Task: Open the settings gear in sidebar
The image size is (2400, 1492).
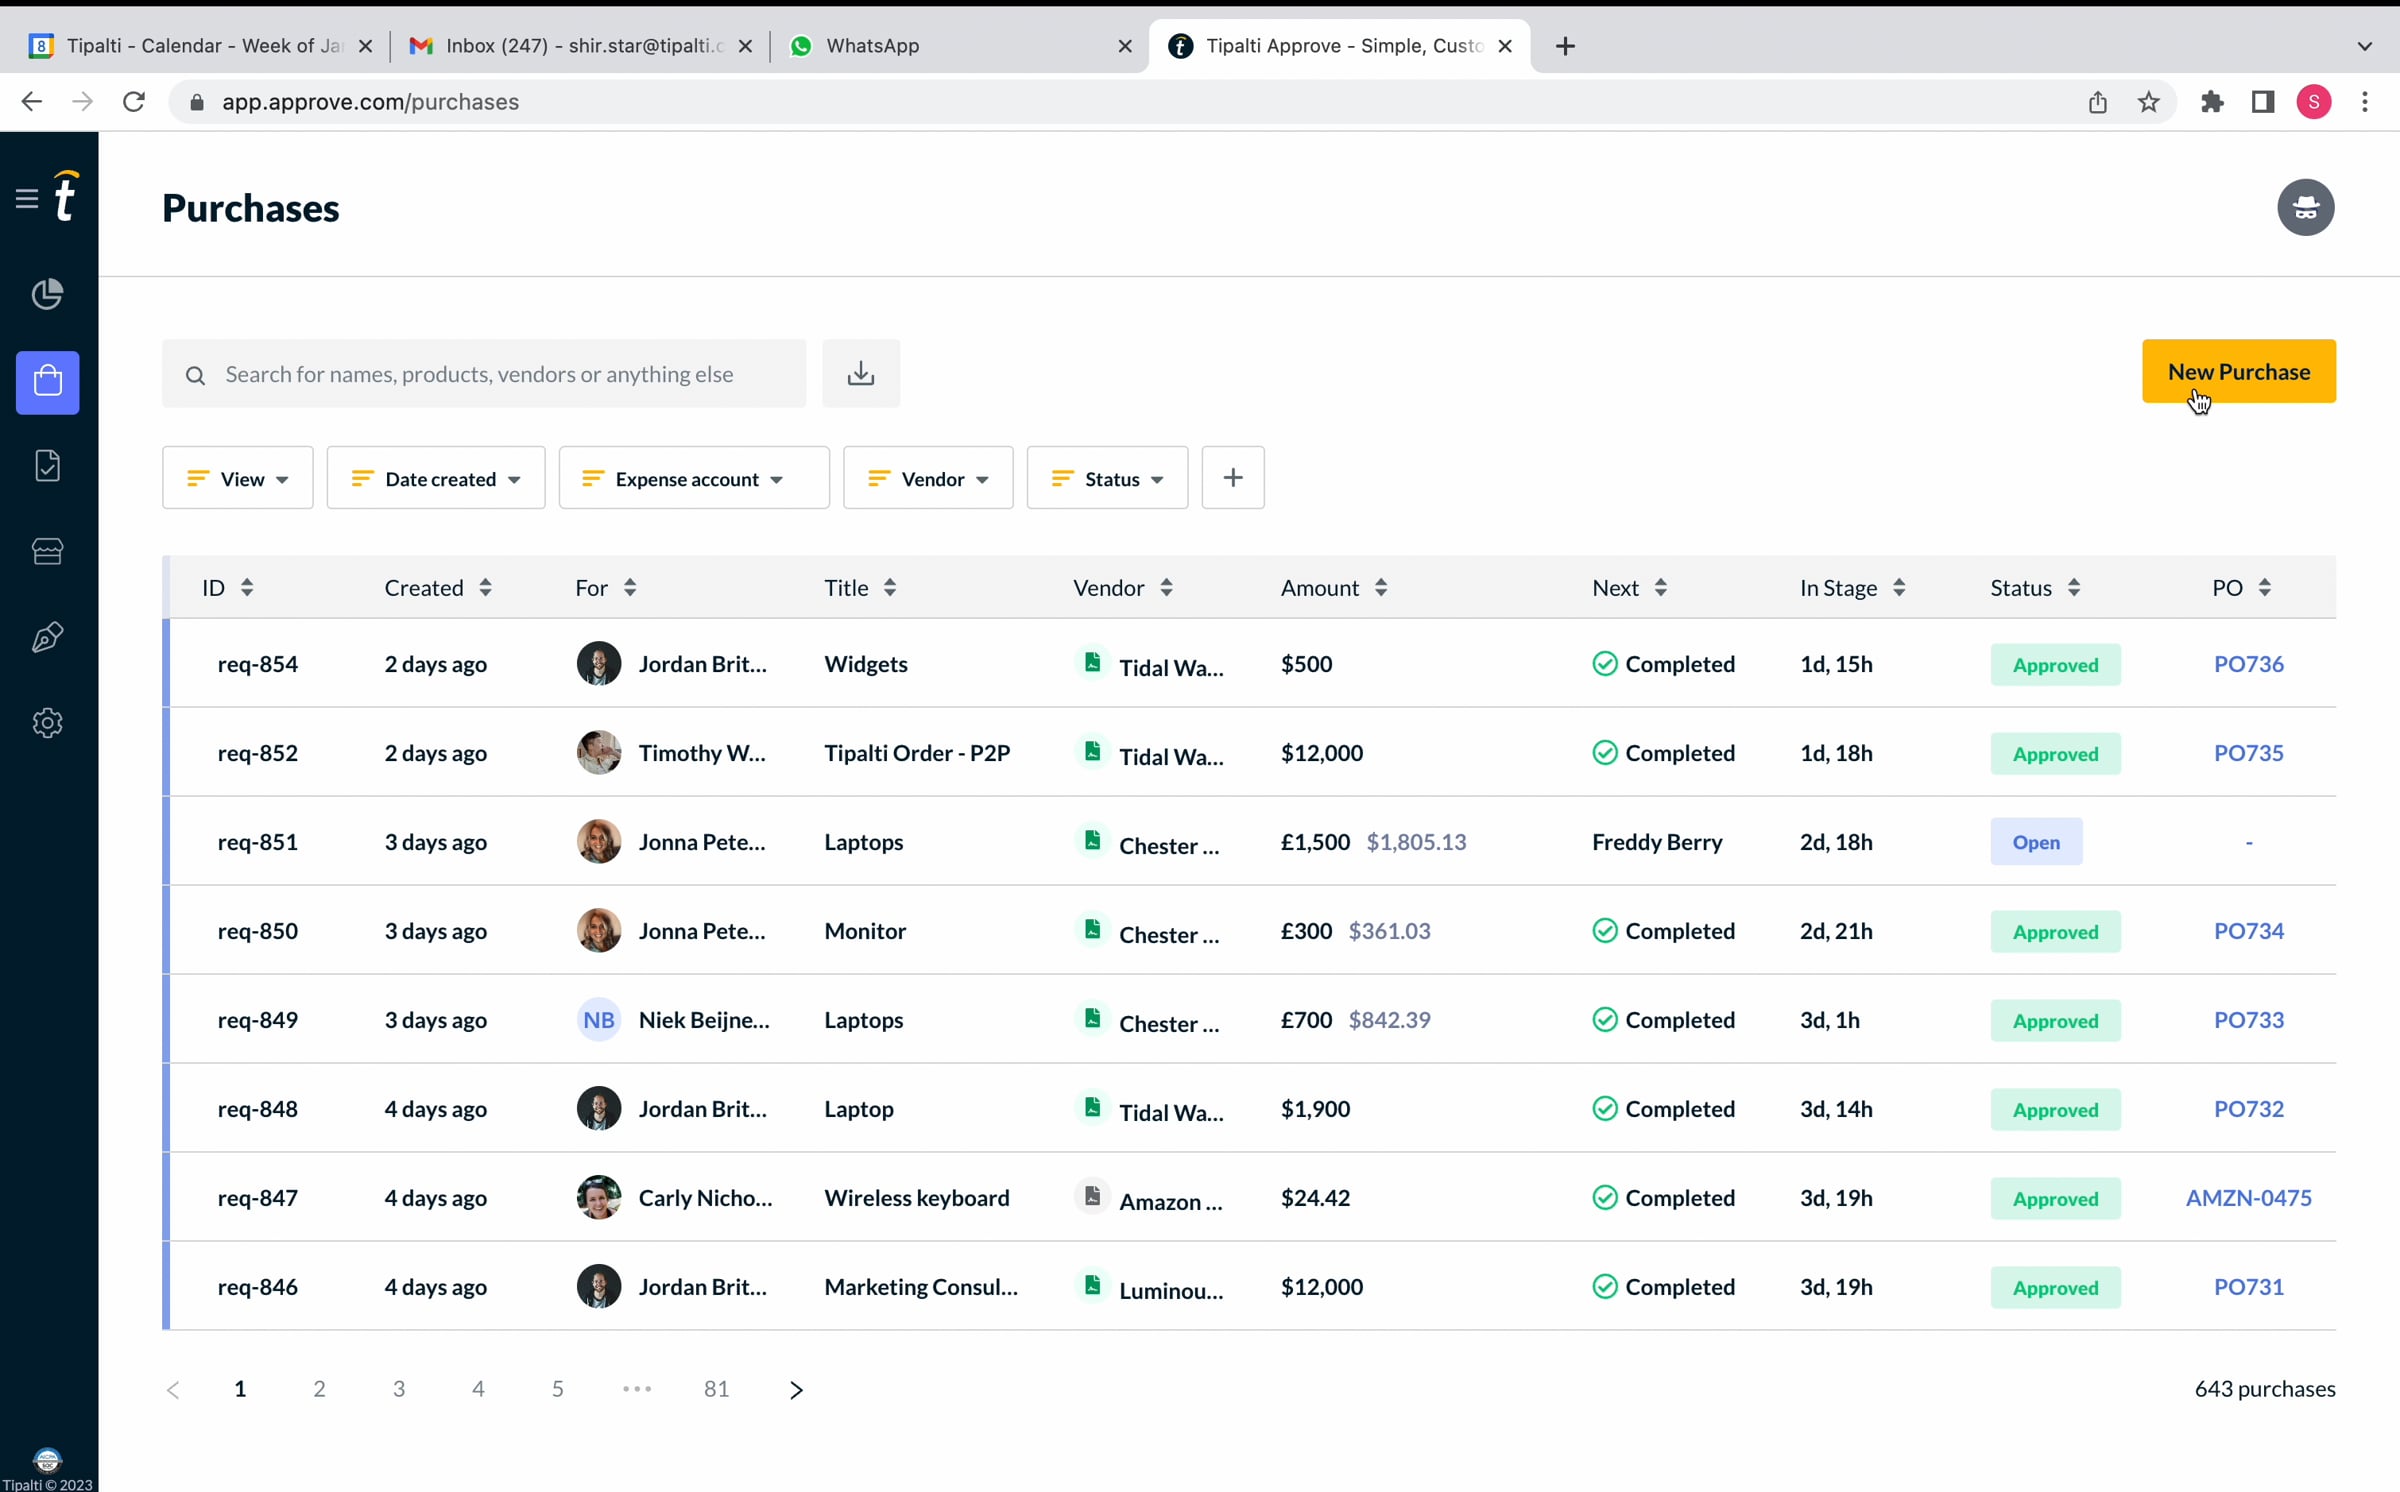Action: click(47, 722)
